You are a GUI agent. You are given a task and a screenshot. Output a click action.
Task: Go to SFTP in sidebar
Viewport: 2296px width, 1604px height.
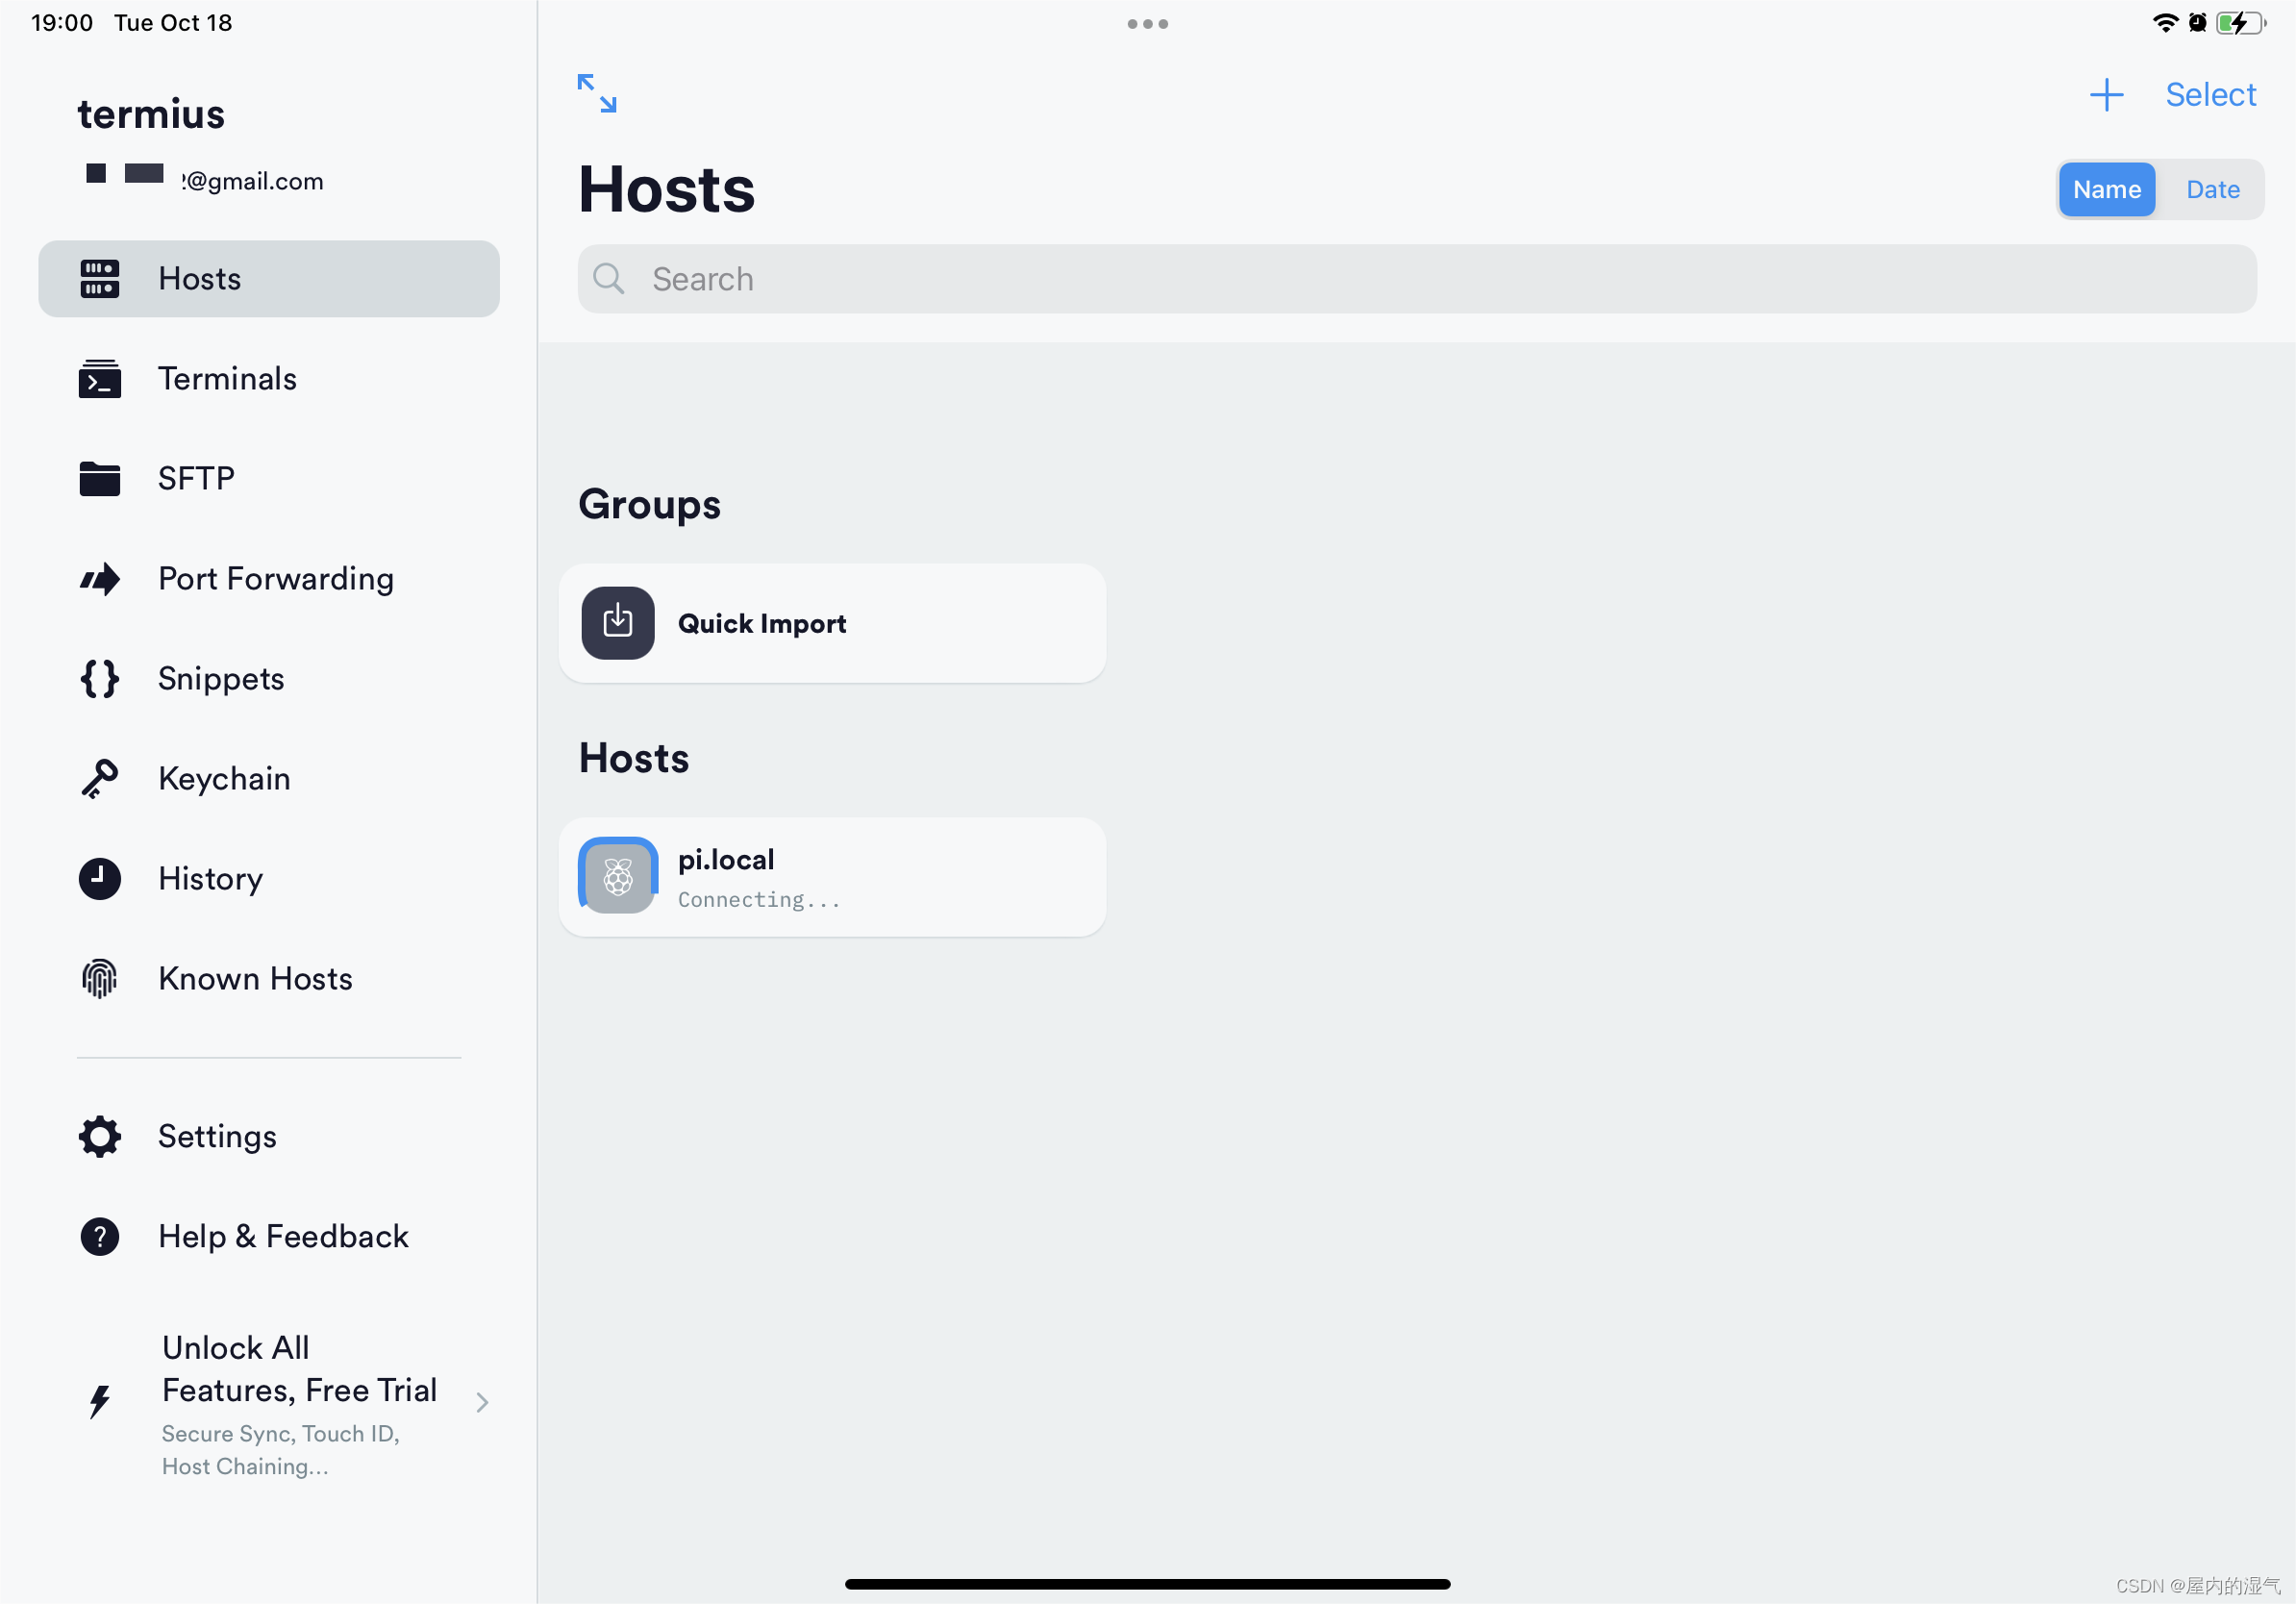pyautogui.click(x=196, y=479)
